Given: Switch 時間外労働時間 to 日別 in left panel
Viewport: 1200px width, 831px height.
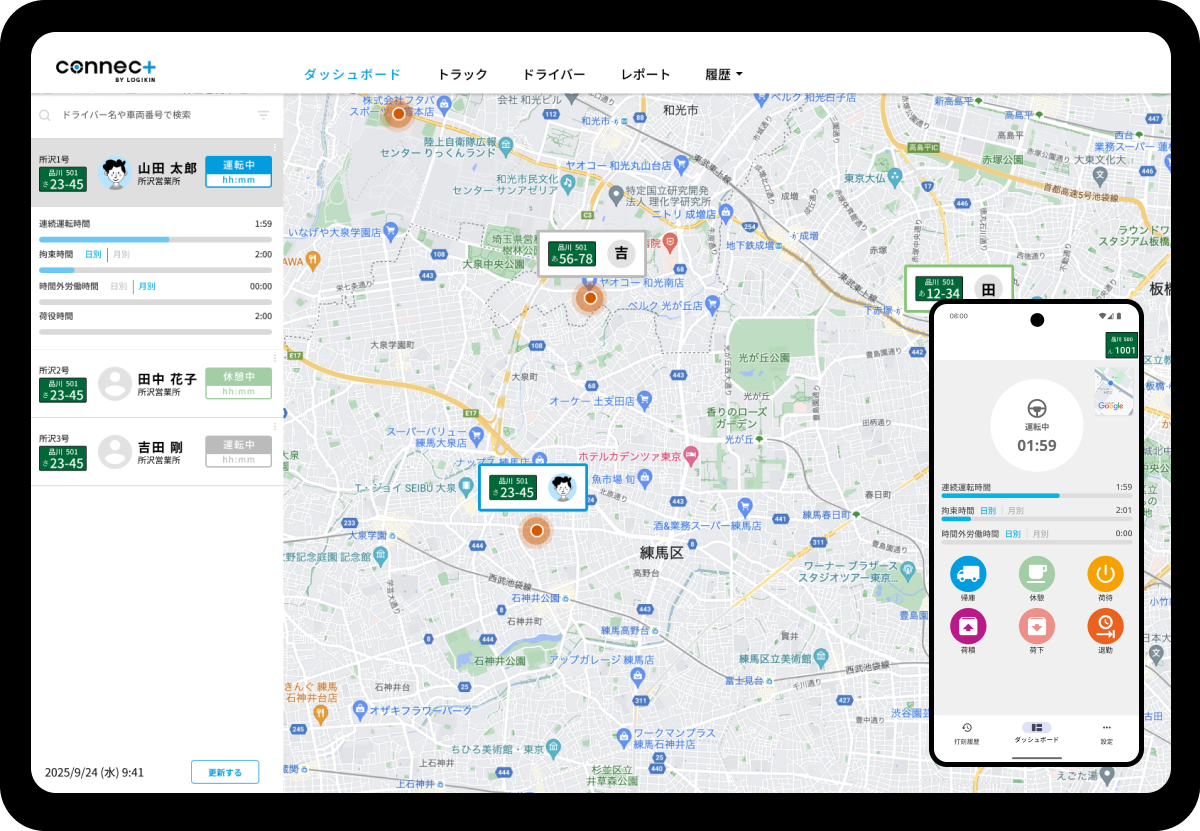Looking at the screenshot, I should coord(119,286).
